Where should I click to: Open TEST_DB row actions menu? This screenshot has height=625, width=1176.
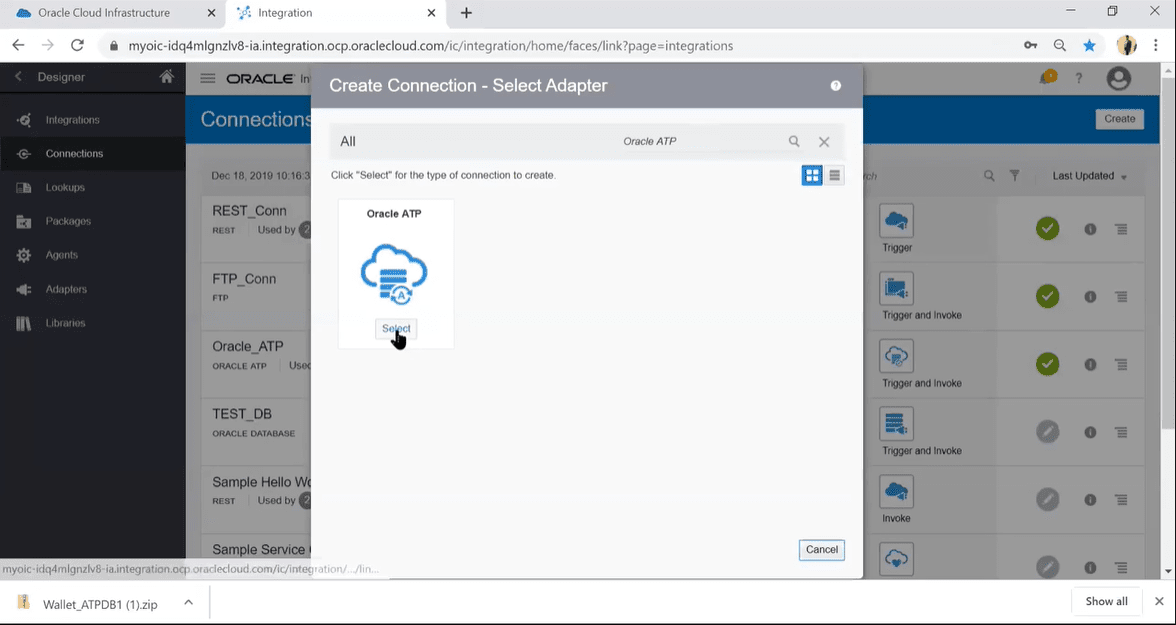[1121, 432]
